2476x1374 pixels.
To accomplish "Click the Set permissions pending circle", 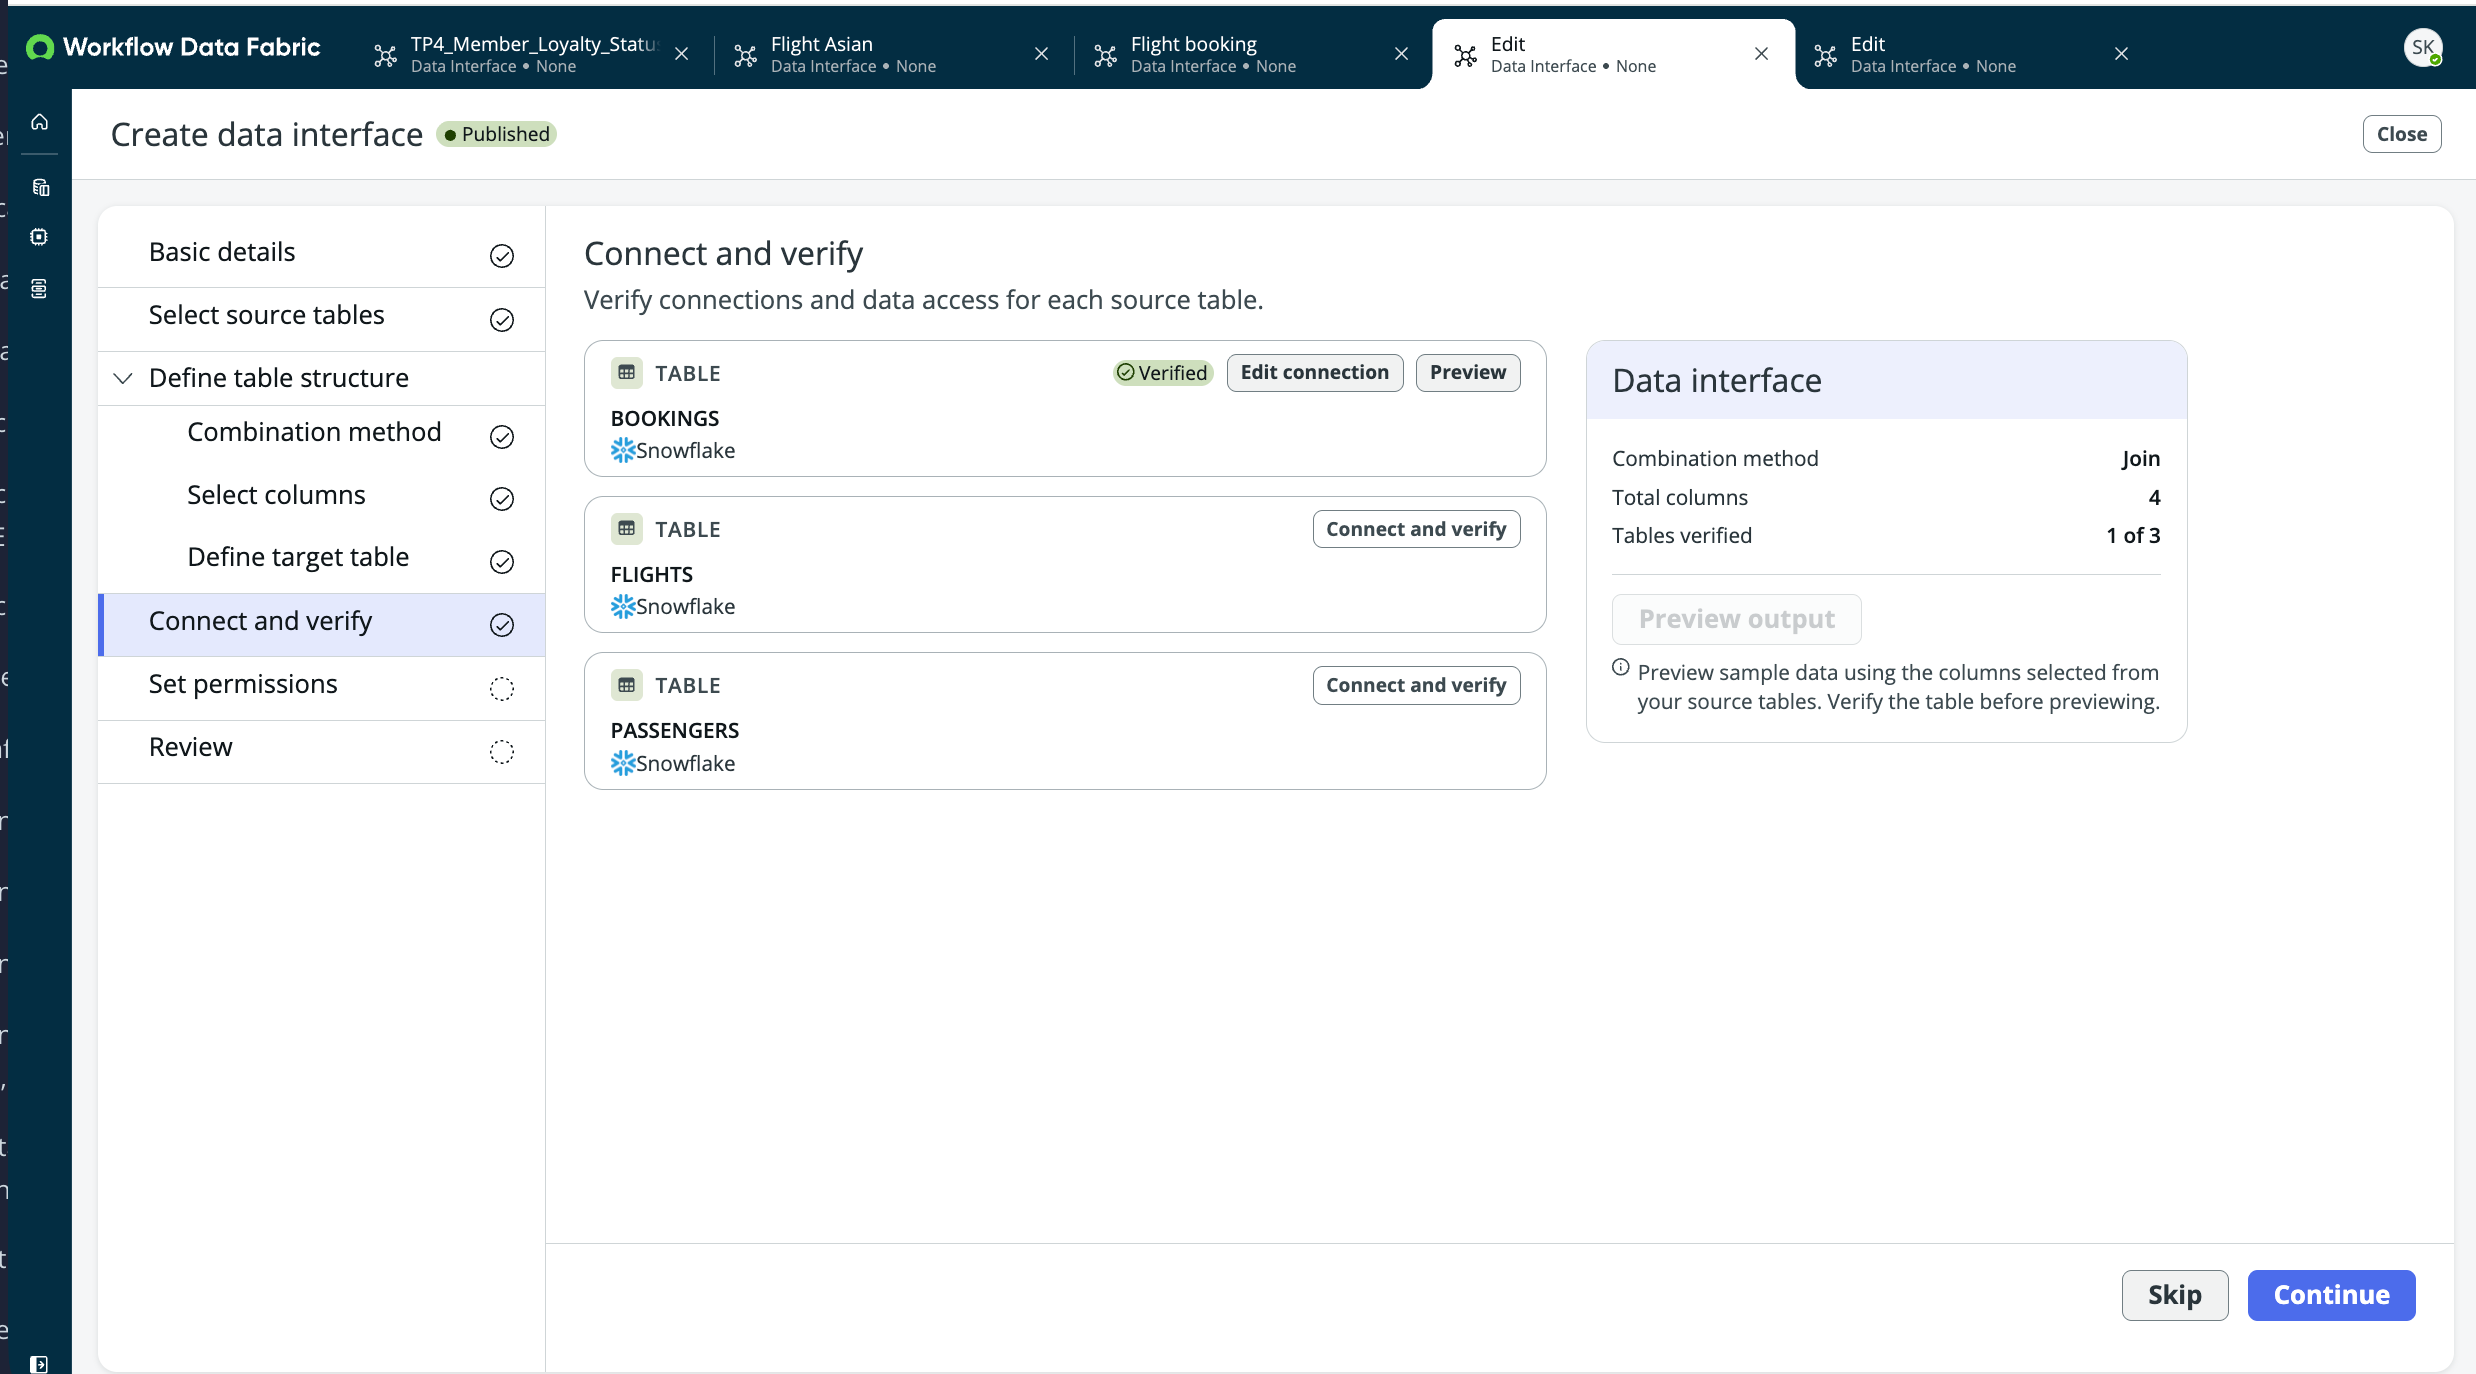I will [x=502, y=688].
